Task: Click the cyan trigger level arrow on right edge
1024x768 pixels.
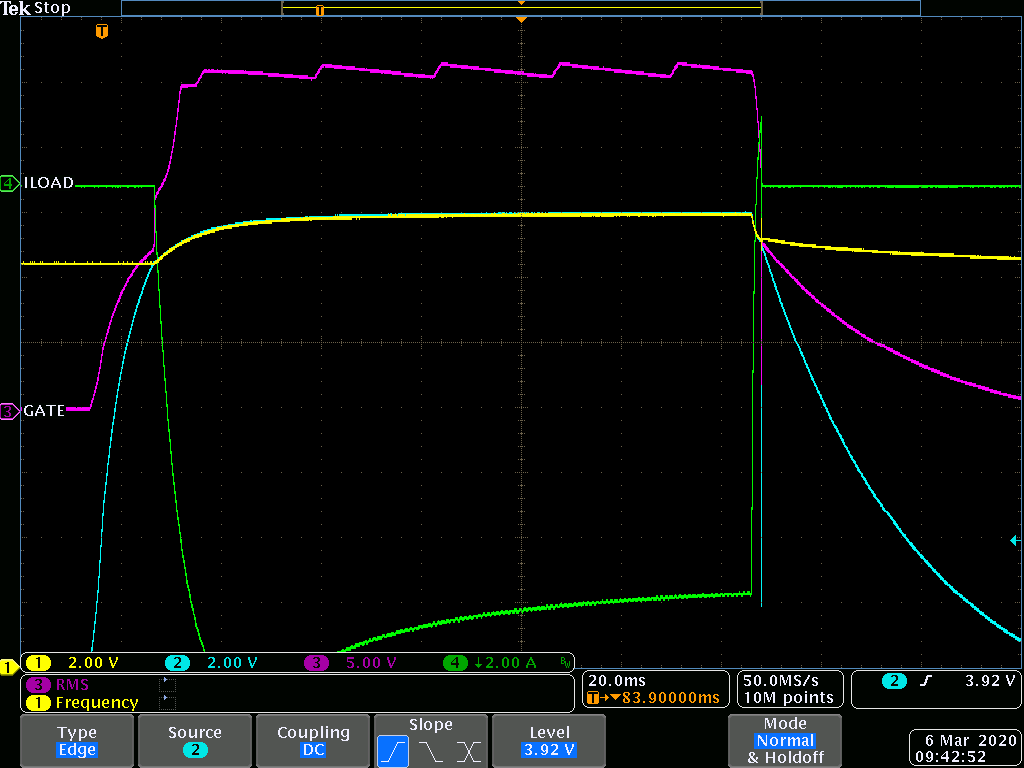Action: point(1016,540)
